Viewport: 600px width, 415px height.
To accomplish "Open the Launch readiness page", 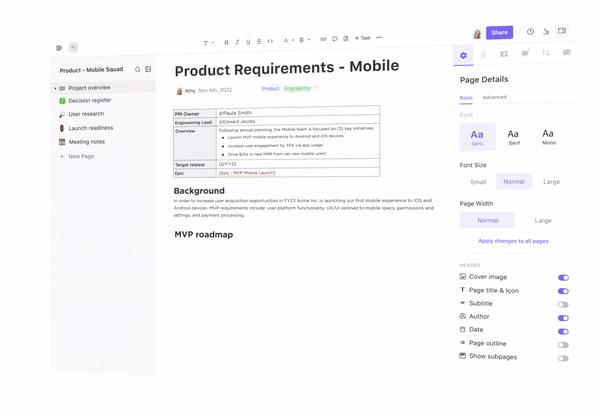I will coord(91,128).
